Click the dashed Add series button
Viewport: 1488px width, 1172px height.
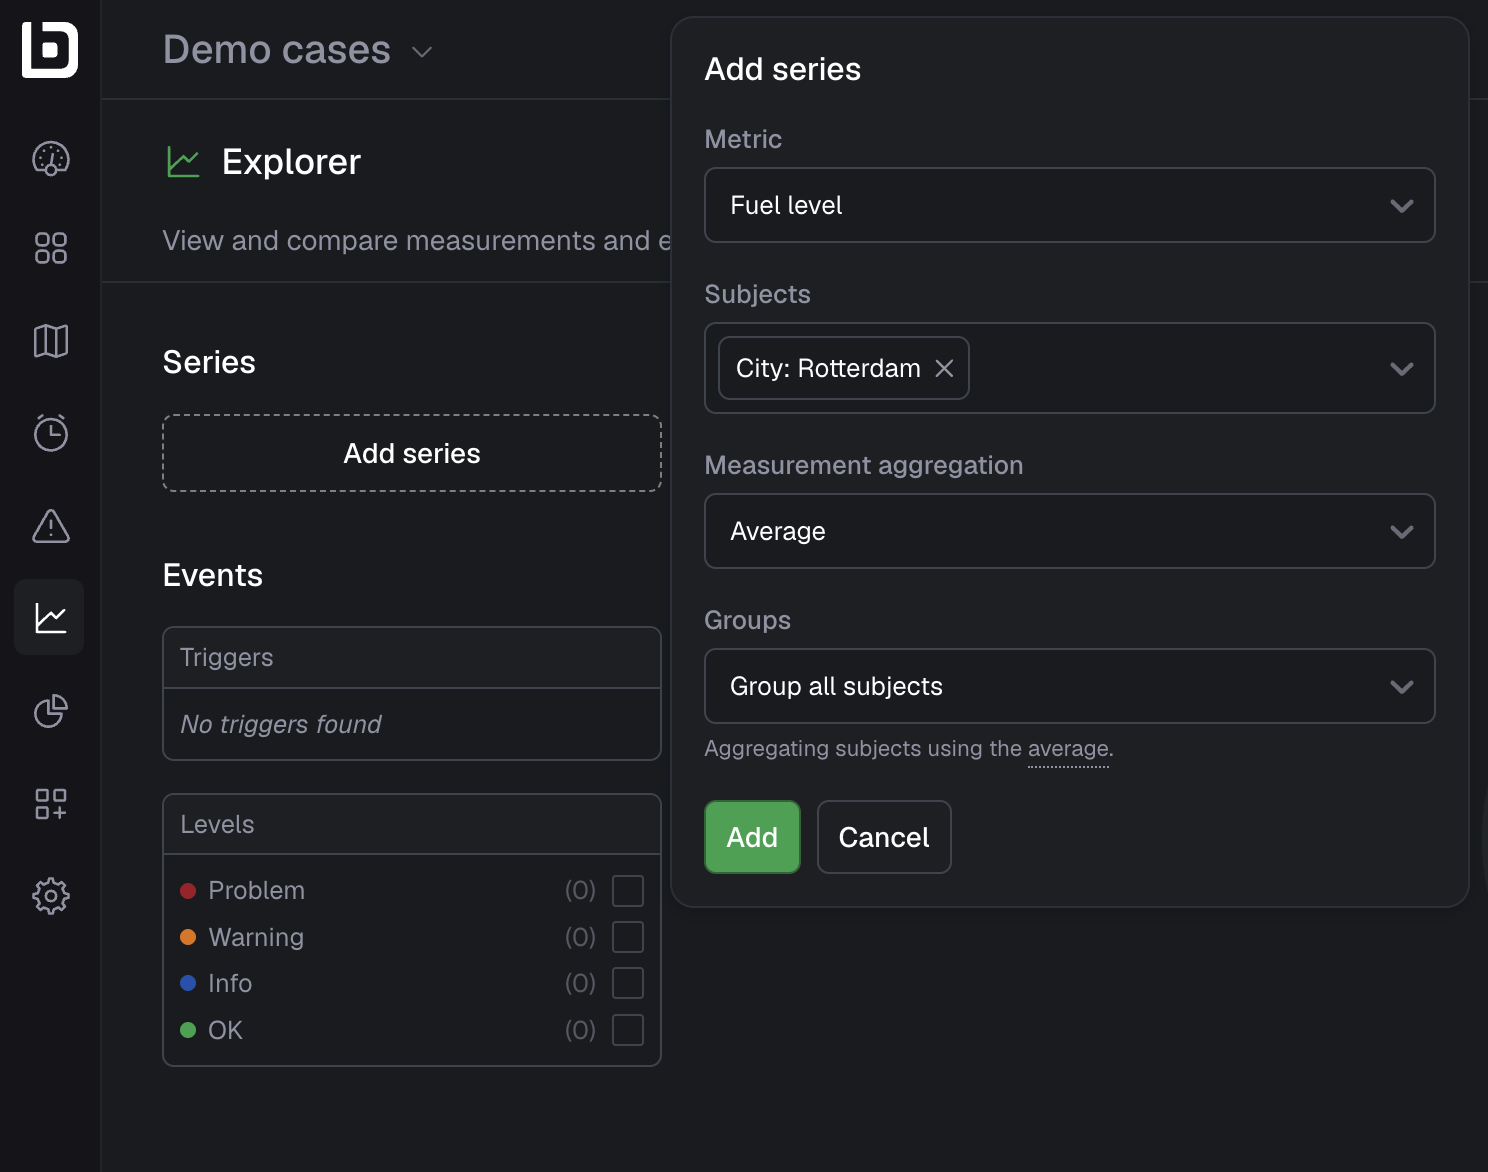(412, 453)
